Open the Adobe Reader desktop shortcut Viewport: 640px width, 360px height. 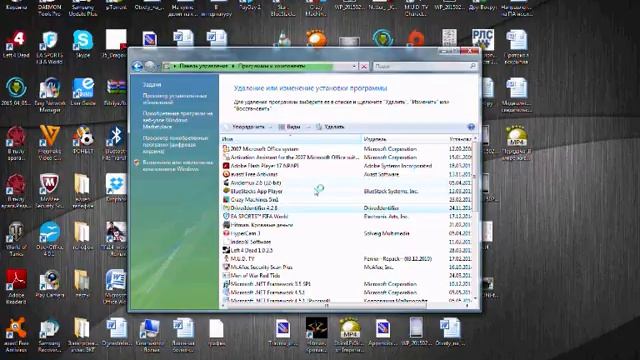pyautogui.click(x=16, y=287)
